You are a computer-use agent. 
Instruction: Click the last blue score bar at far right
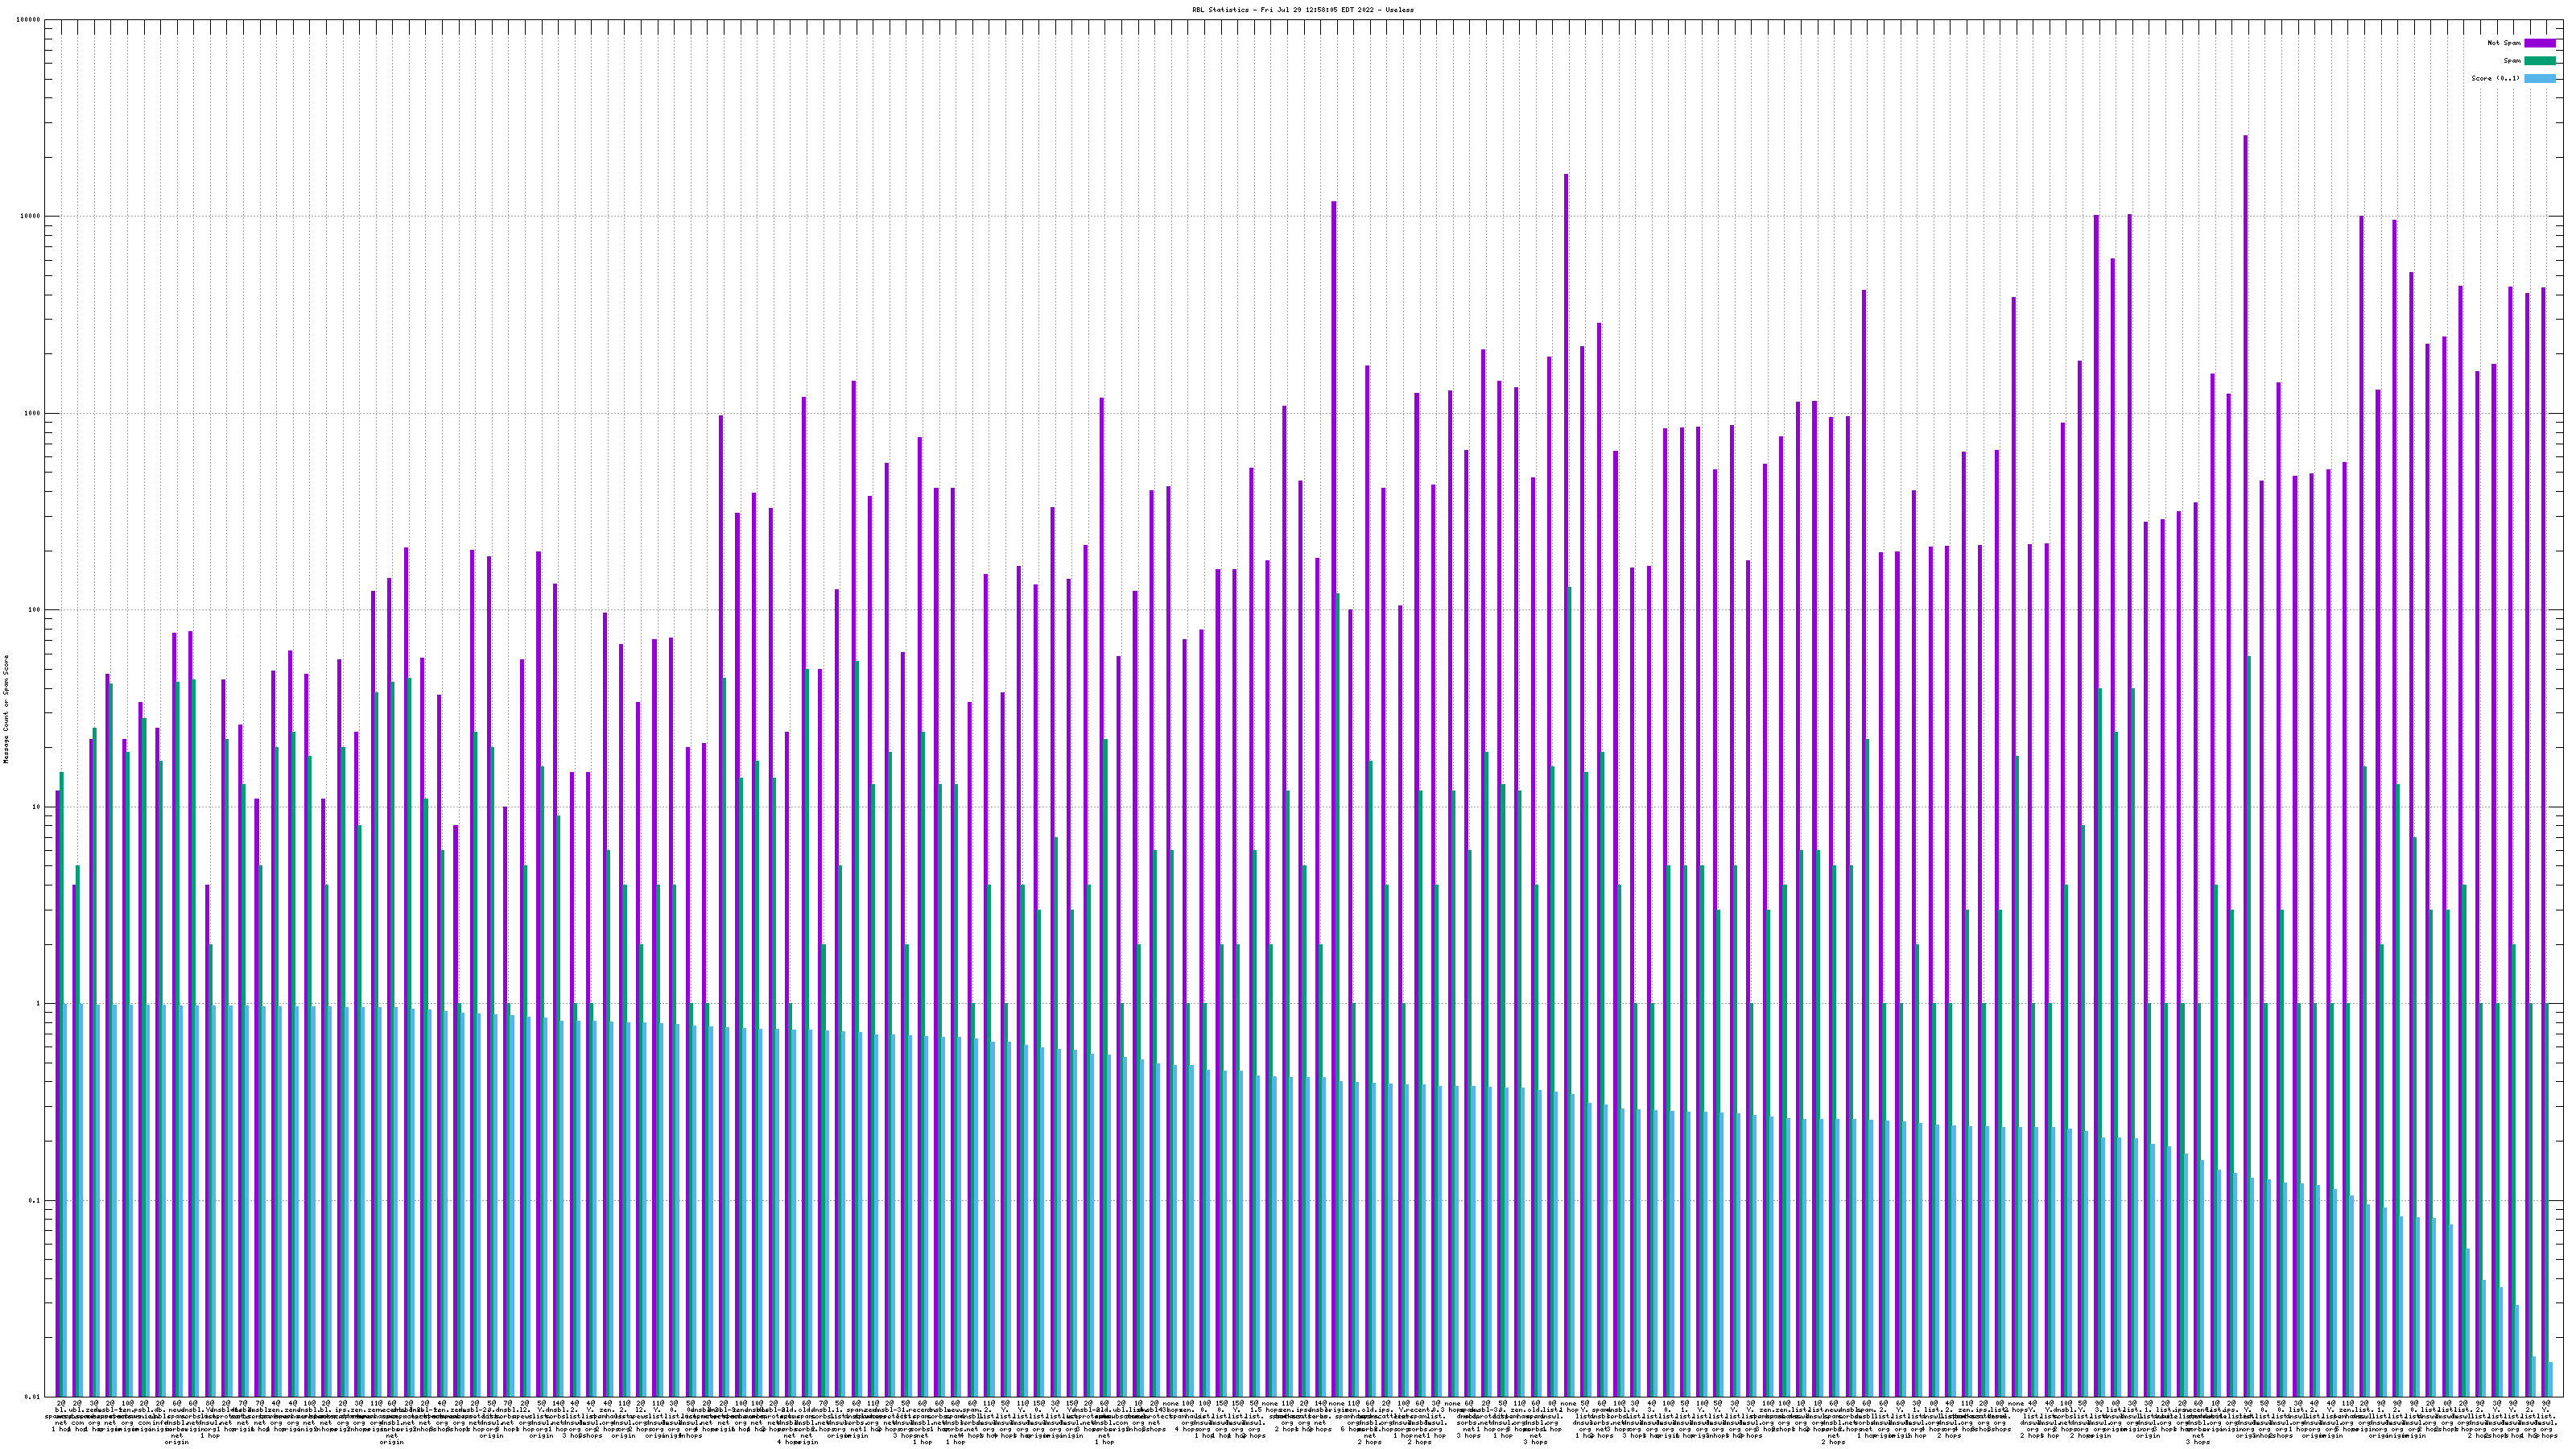2550,1379
